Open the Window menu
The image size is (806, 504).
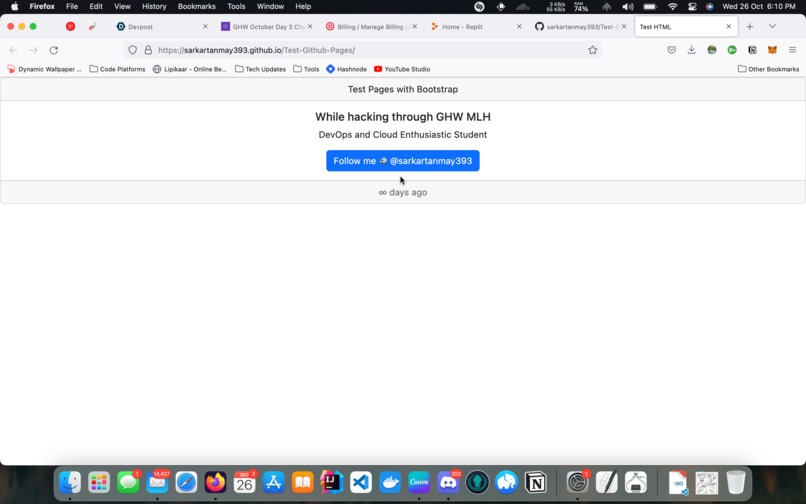(270, 7)
